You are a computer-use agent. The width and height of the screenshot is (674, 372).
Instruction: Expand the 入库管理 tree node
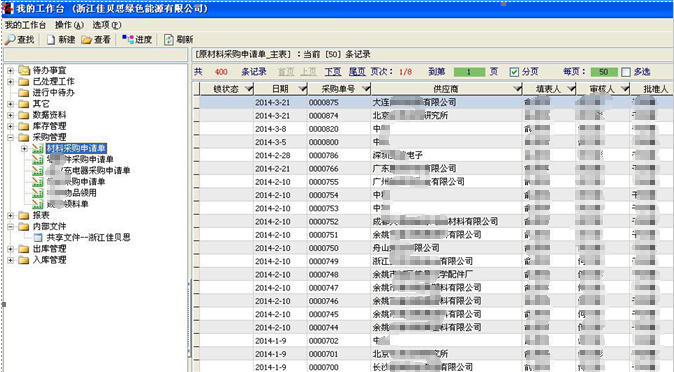pyautogui.click(x=11, y=260)
